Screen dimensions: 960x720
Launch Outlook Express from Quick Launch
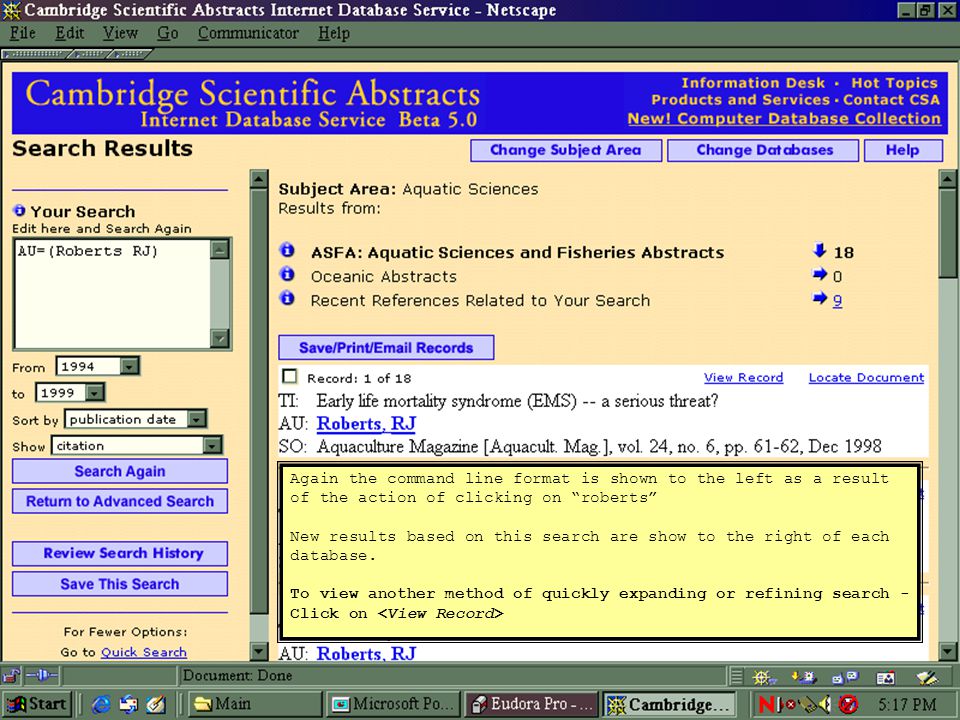[x=129, y=704]
